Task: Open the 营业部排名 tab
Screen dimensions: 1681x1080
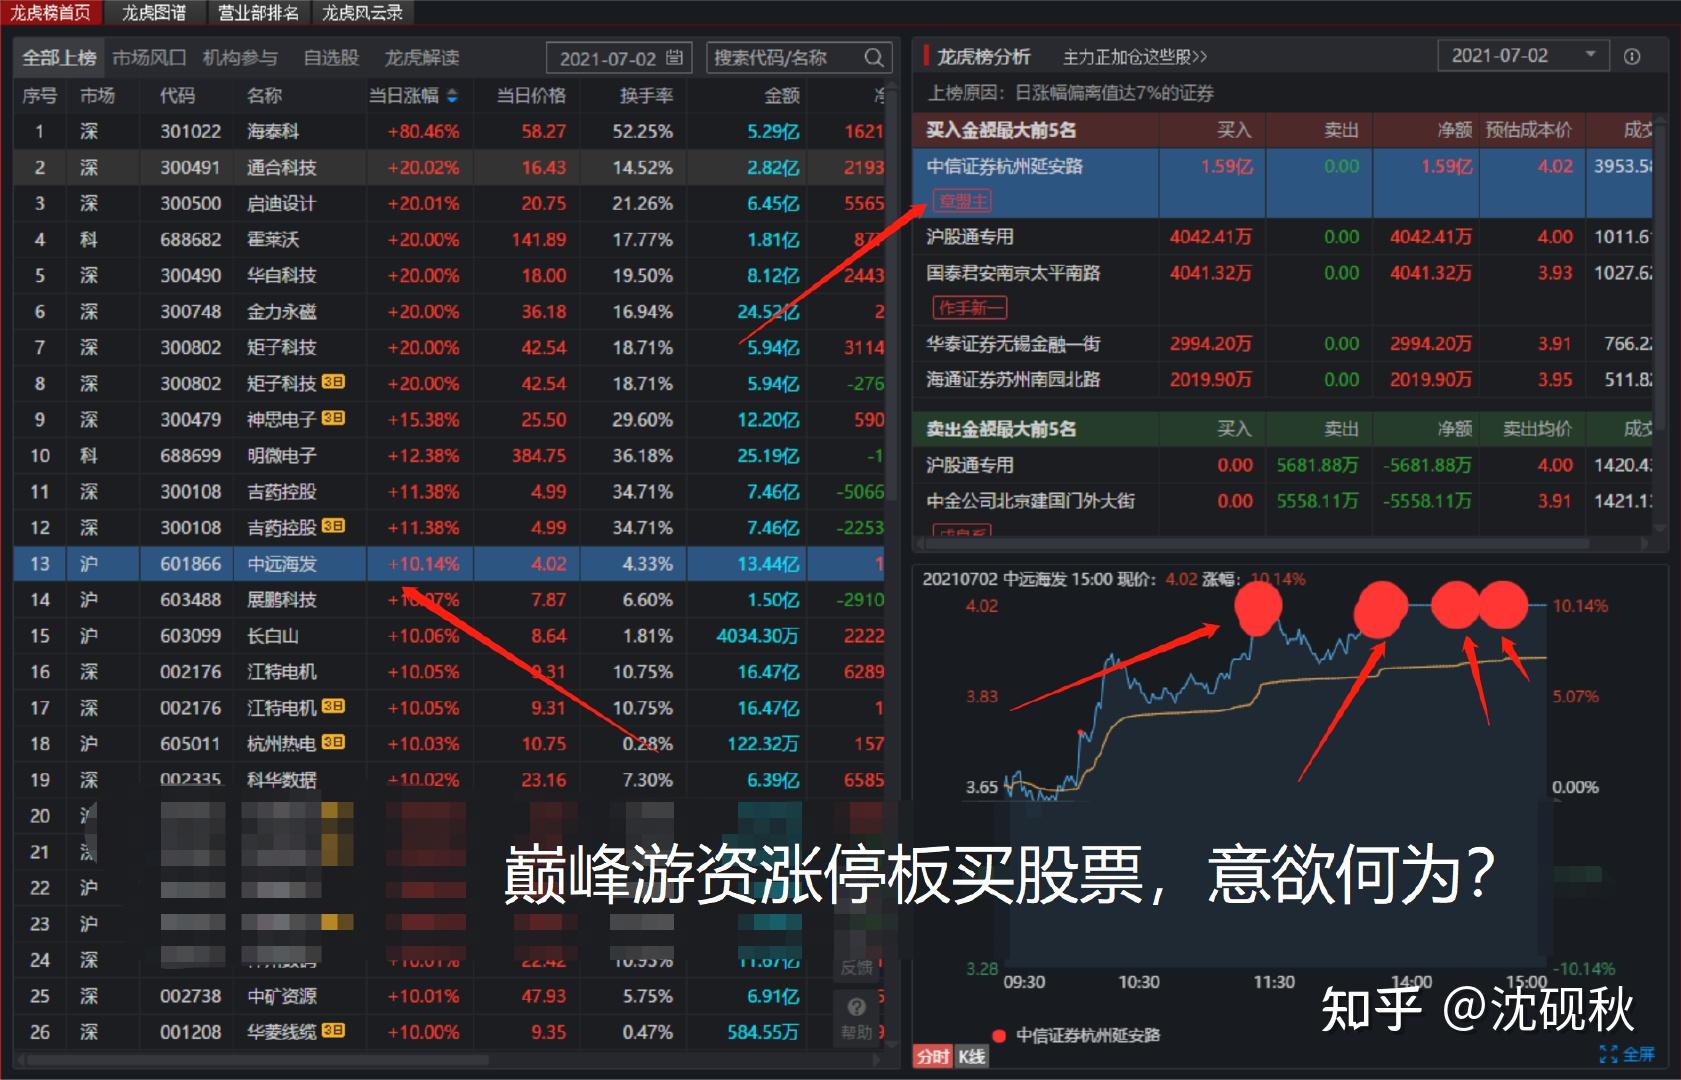Action: tap(259, 12)
